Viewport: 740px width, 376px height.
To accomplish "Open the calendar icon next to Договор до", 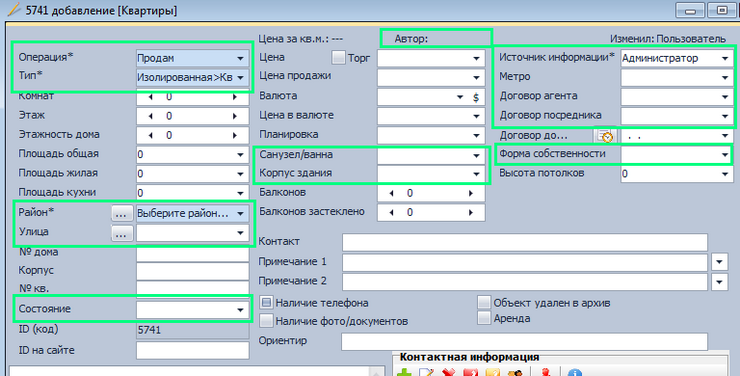I will click(605, 136).
